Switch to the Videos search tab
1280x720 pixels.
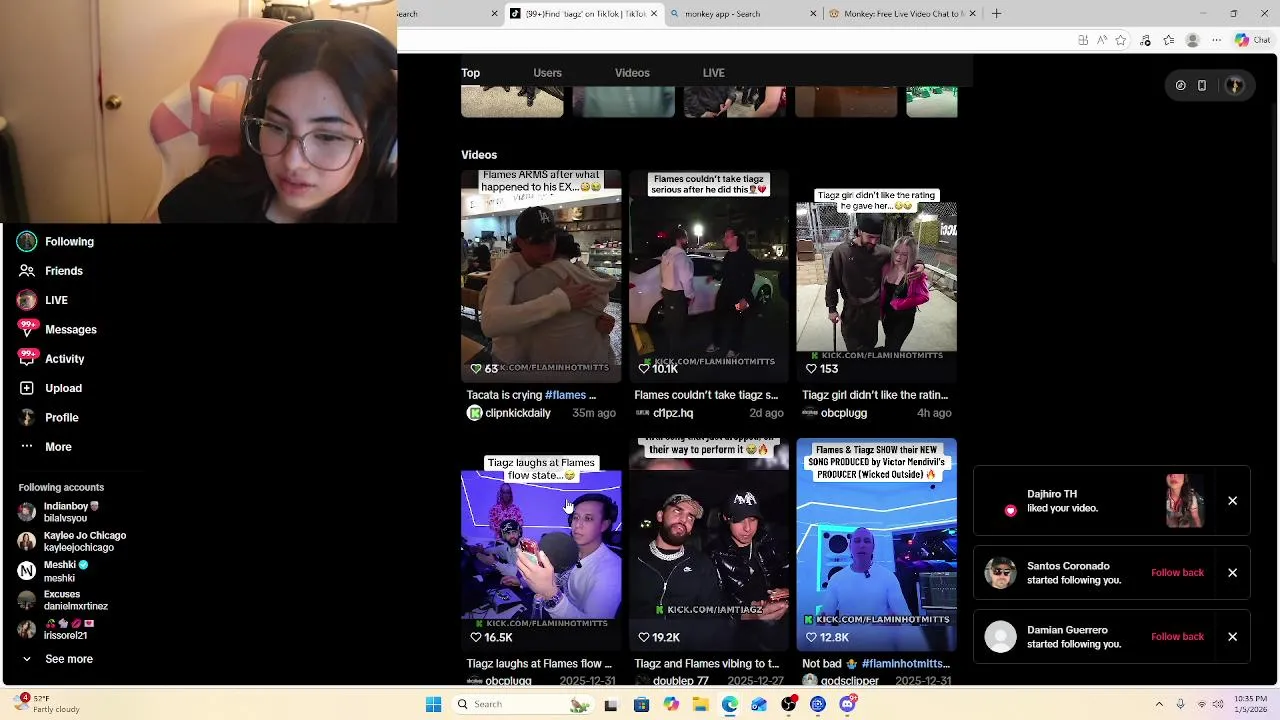tap(632, 73)
